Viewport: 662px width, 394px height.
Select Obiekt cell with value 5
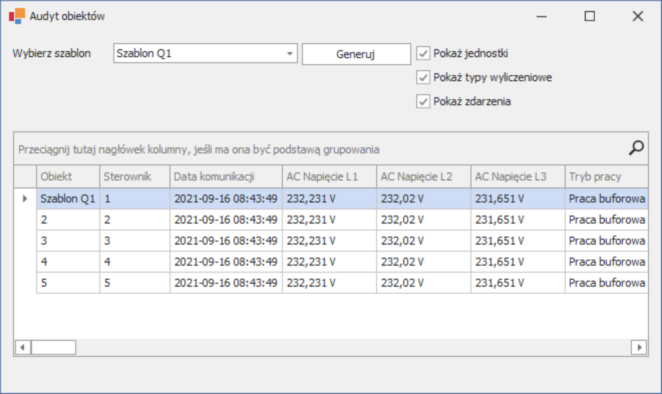tap(68, 283)
